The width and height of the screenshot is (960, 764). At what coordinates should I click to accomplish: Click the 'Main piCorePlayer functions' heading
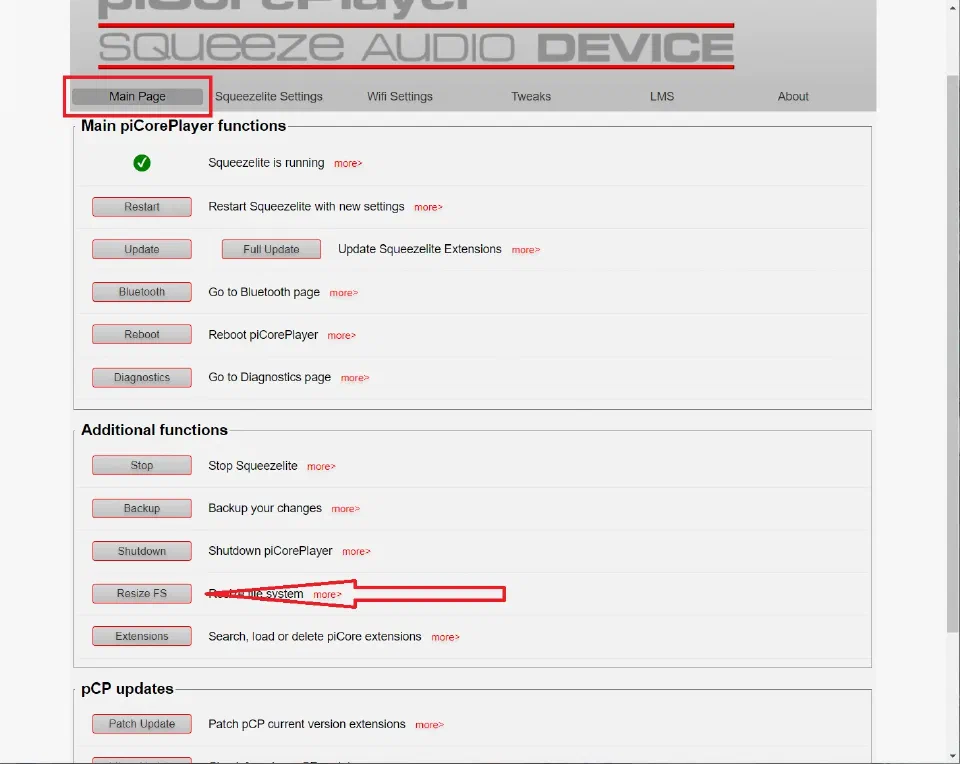[x=184, y=125]
